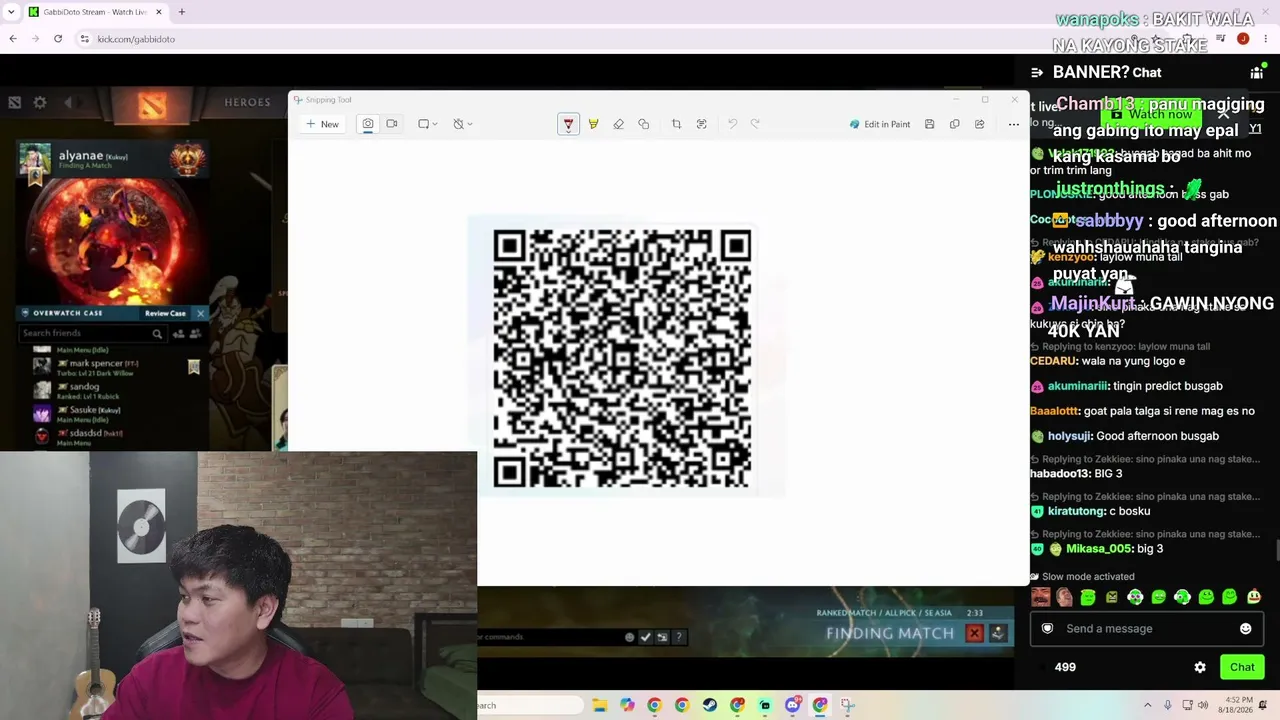
Task: Open alyanae's profile avatar
Action: pos(35,159)
